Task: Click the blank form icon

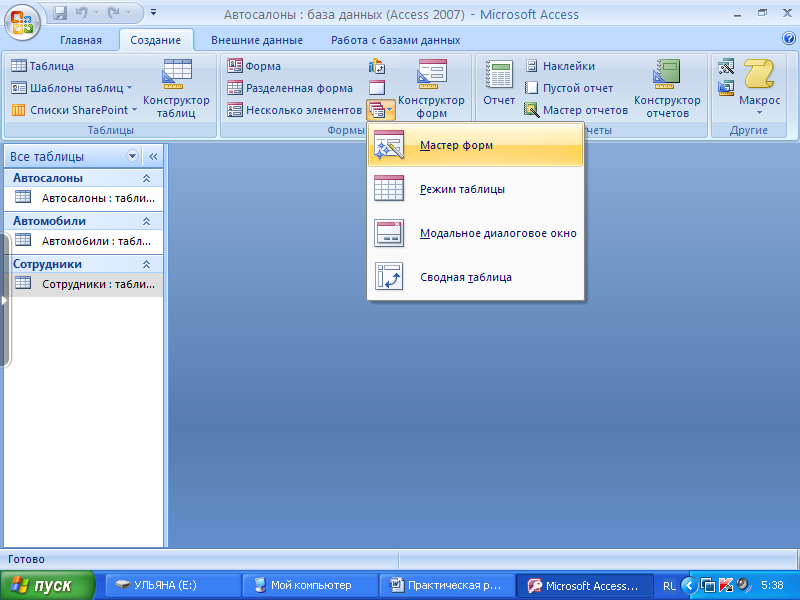Action: (x=377, y=88)
